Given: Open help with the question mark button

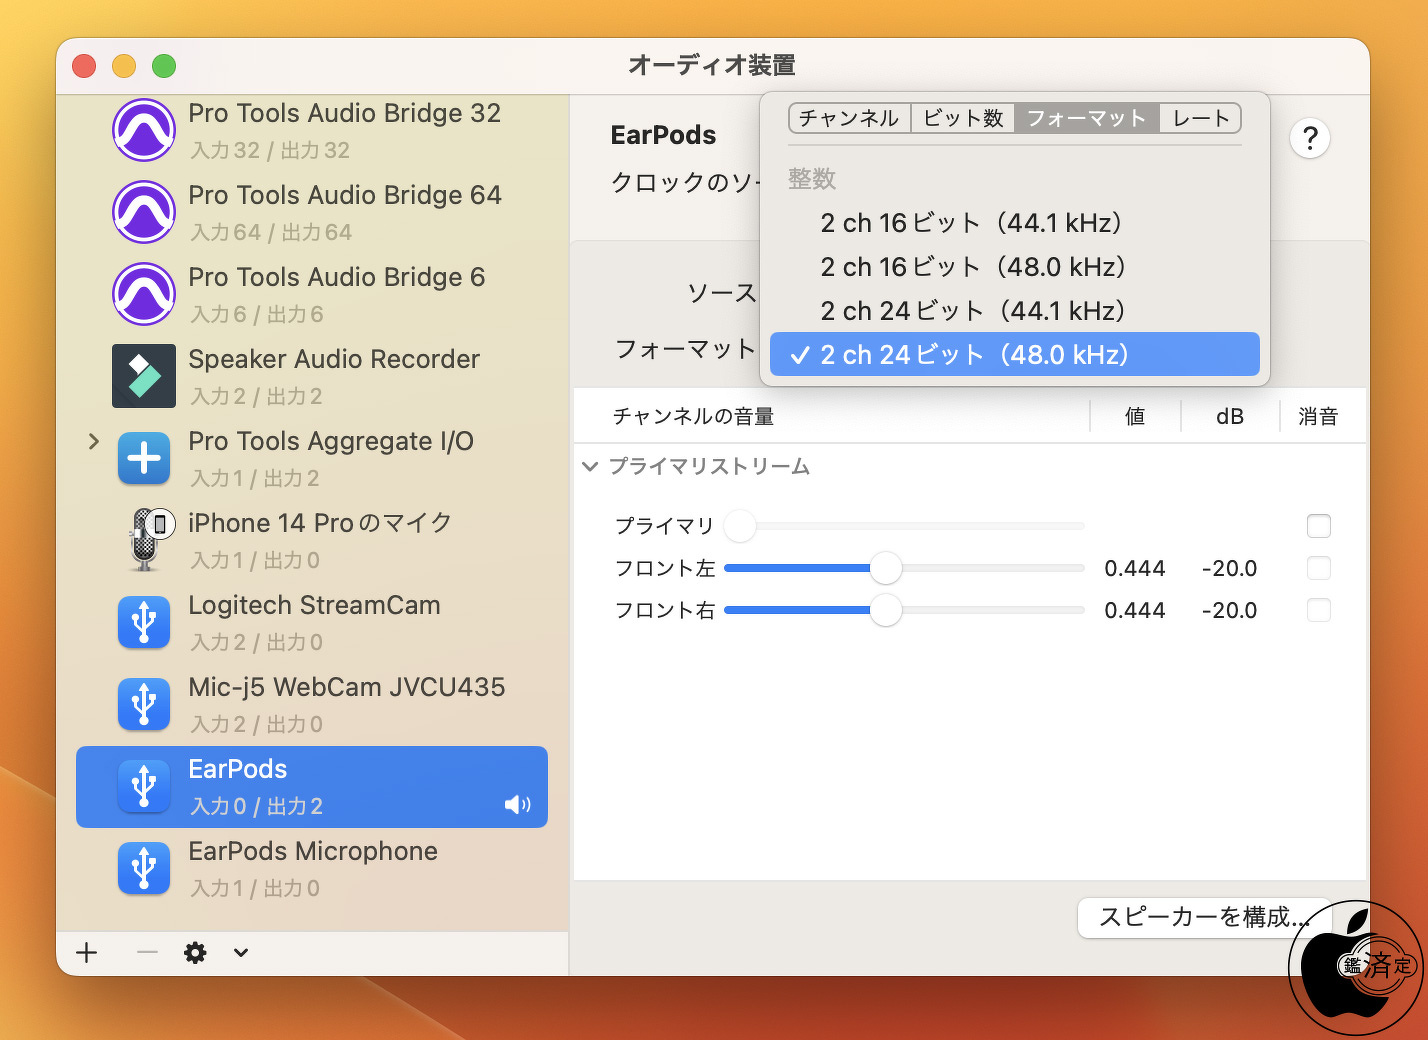Looking at the screenshot, I should (x=1309, y=138).
